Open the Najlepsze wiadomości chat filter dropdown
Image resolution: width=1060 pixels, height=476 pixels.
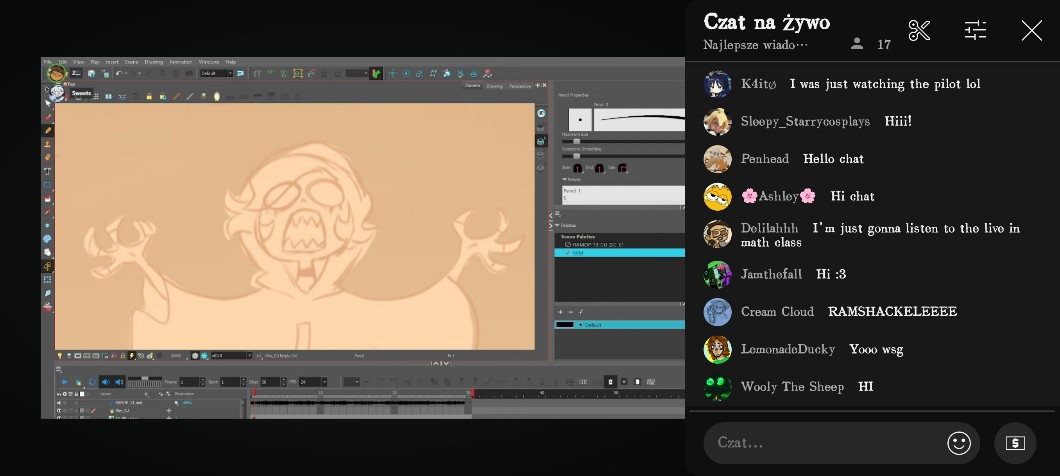pyautogui.click(x=755, y=45)
